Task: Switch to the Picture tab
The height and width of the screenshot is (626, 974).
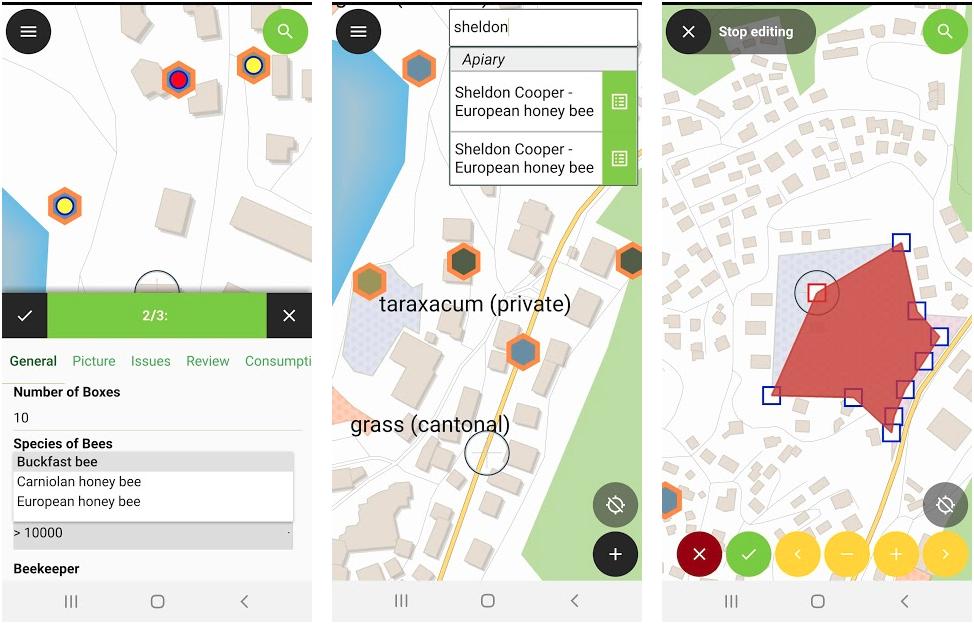Action: pos(94,361)
